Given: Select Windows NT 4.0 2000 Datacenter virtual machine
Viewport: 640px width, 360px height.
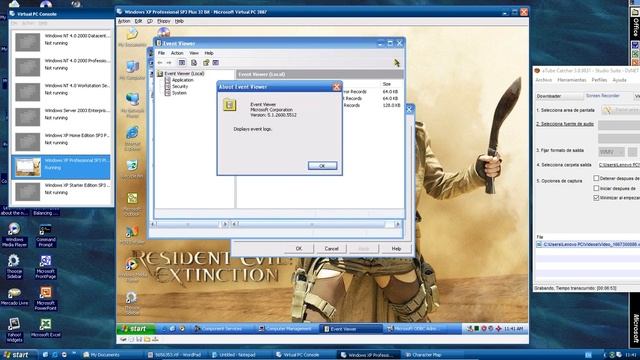Looking at the screenshot, I should [61, 42].
